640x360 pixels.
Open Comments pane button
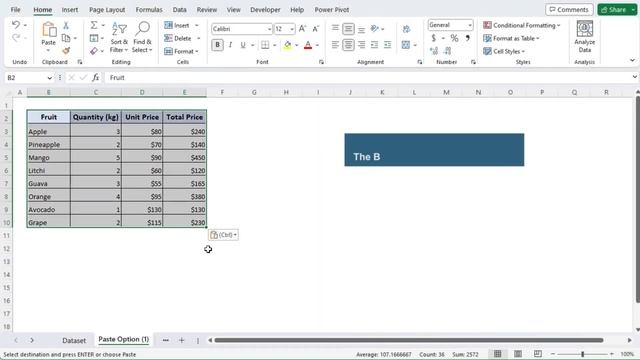pos(569,9)
